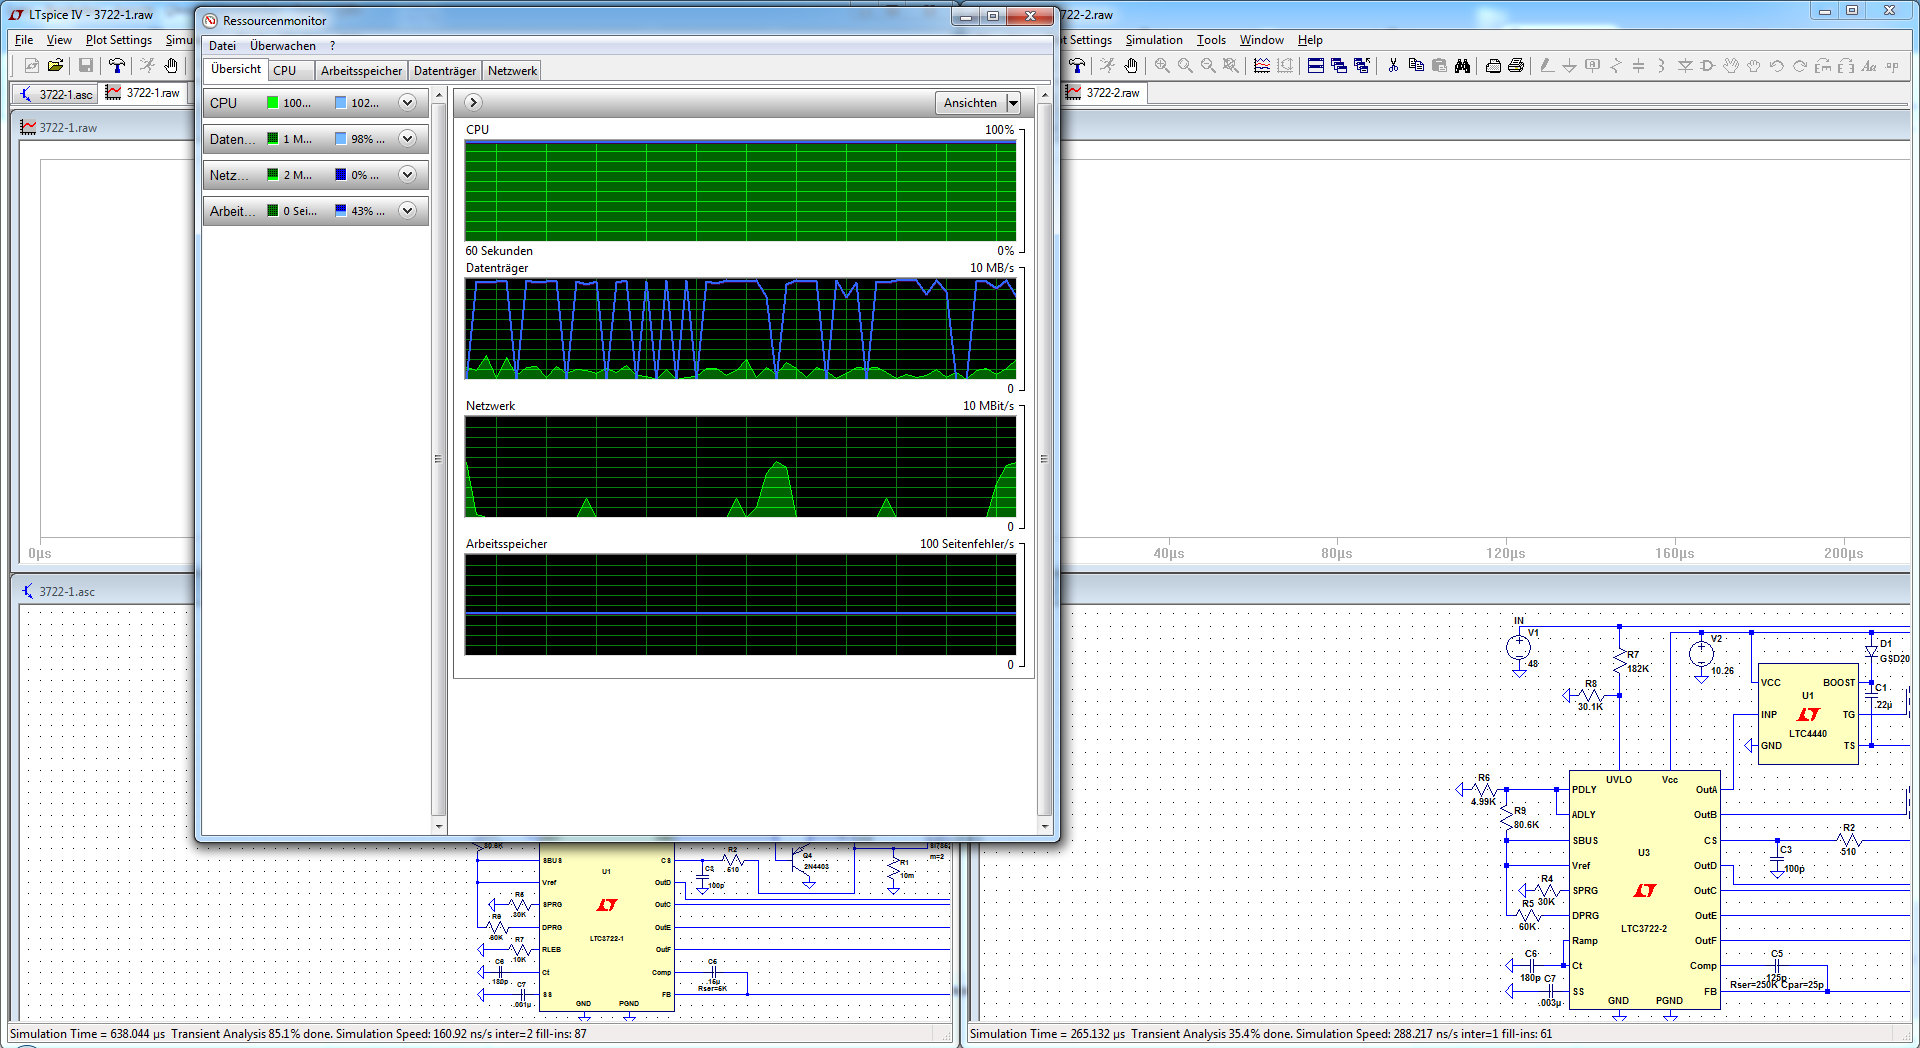
Task: Click the Print icon
Action: [1516, 65]
